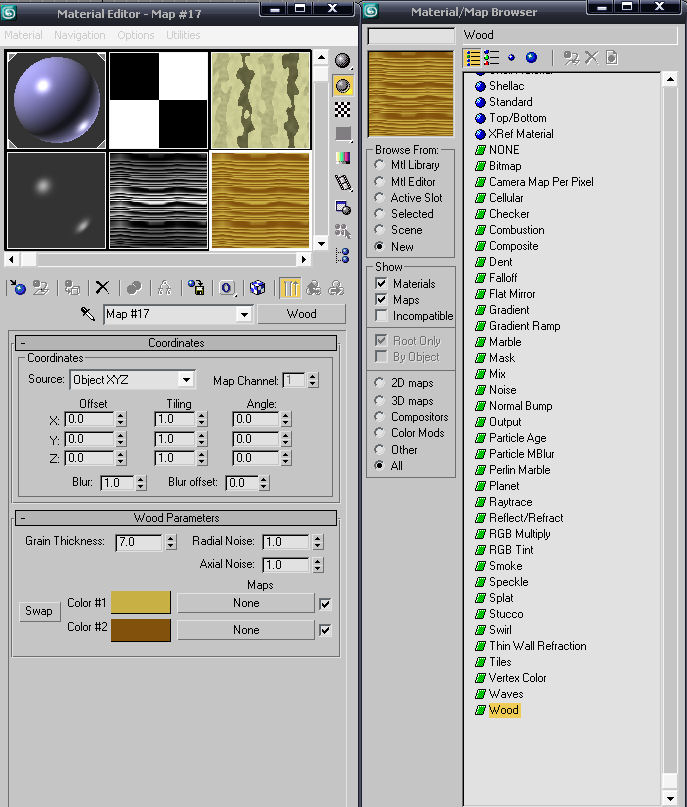687x807 pixels.
Task: Click the Color #1 tan swatch
Action: click(141, 603)
